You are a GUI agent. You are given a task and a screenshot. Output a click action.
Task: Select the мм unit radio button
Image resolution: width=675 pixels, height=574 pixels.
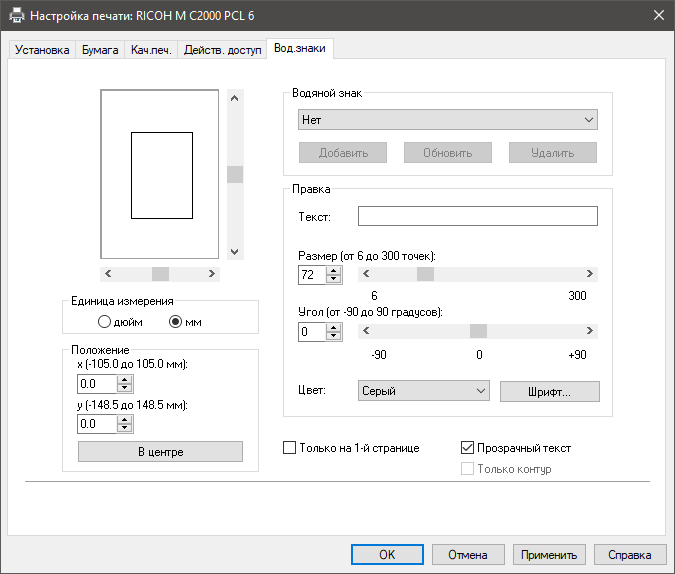[x=176, y=321]
